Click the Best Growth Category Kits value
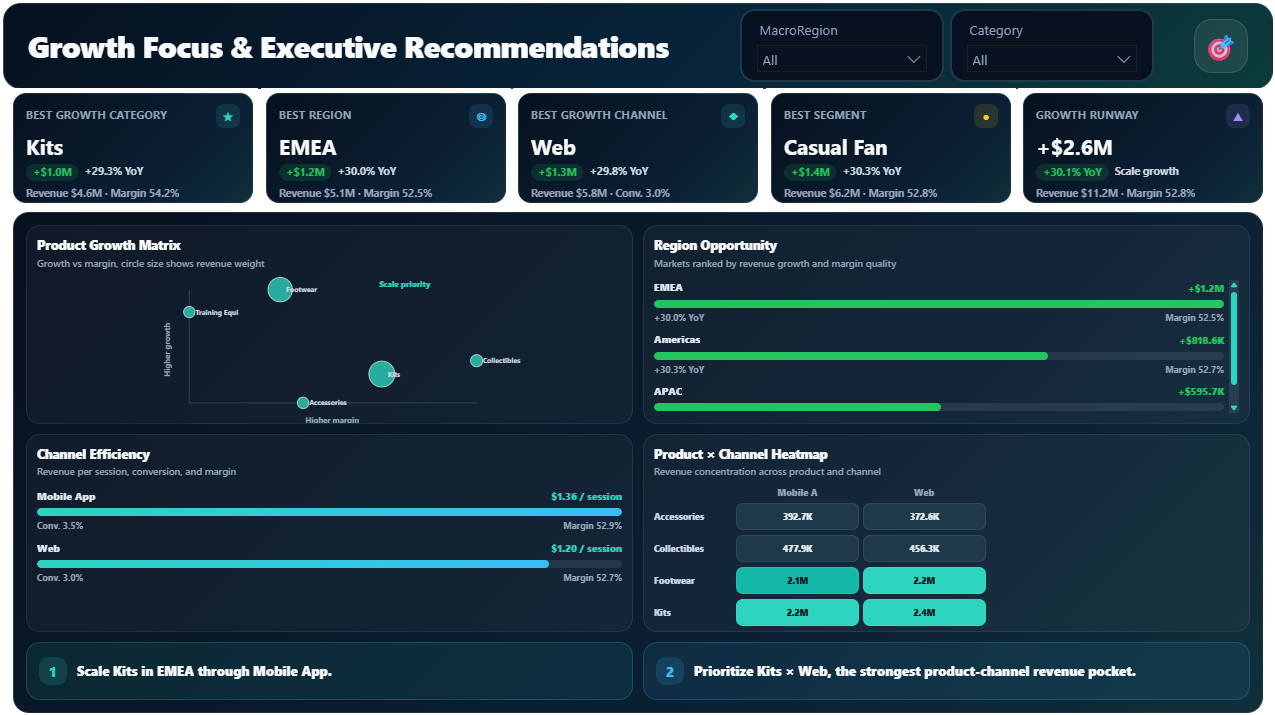 45,148
